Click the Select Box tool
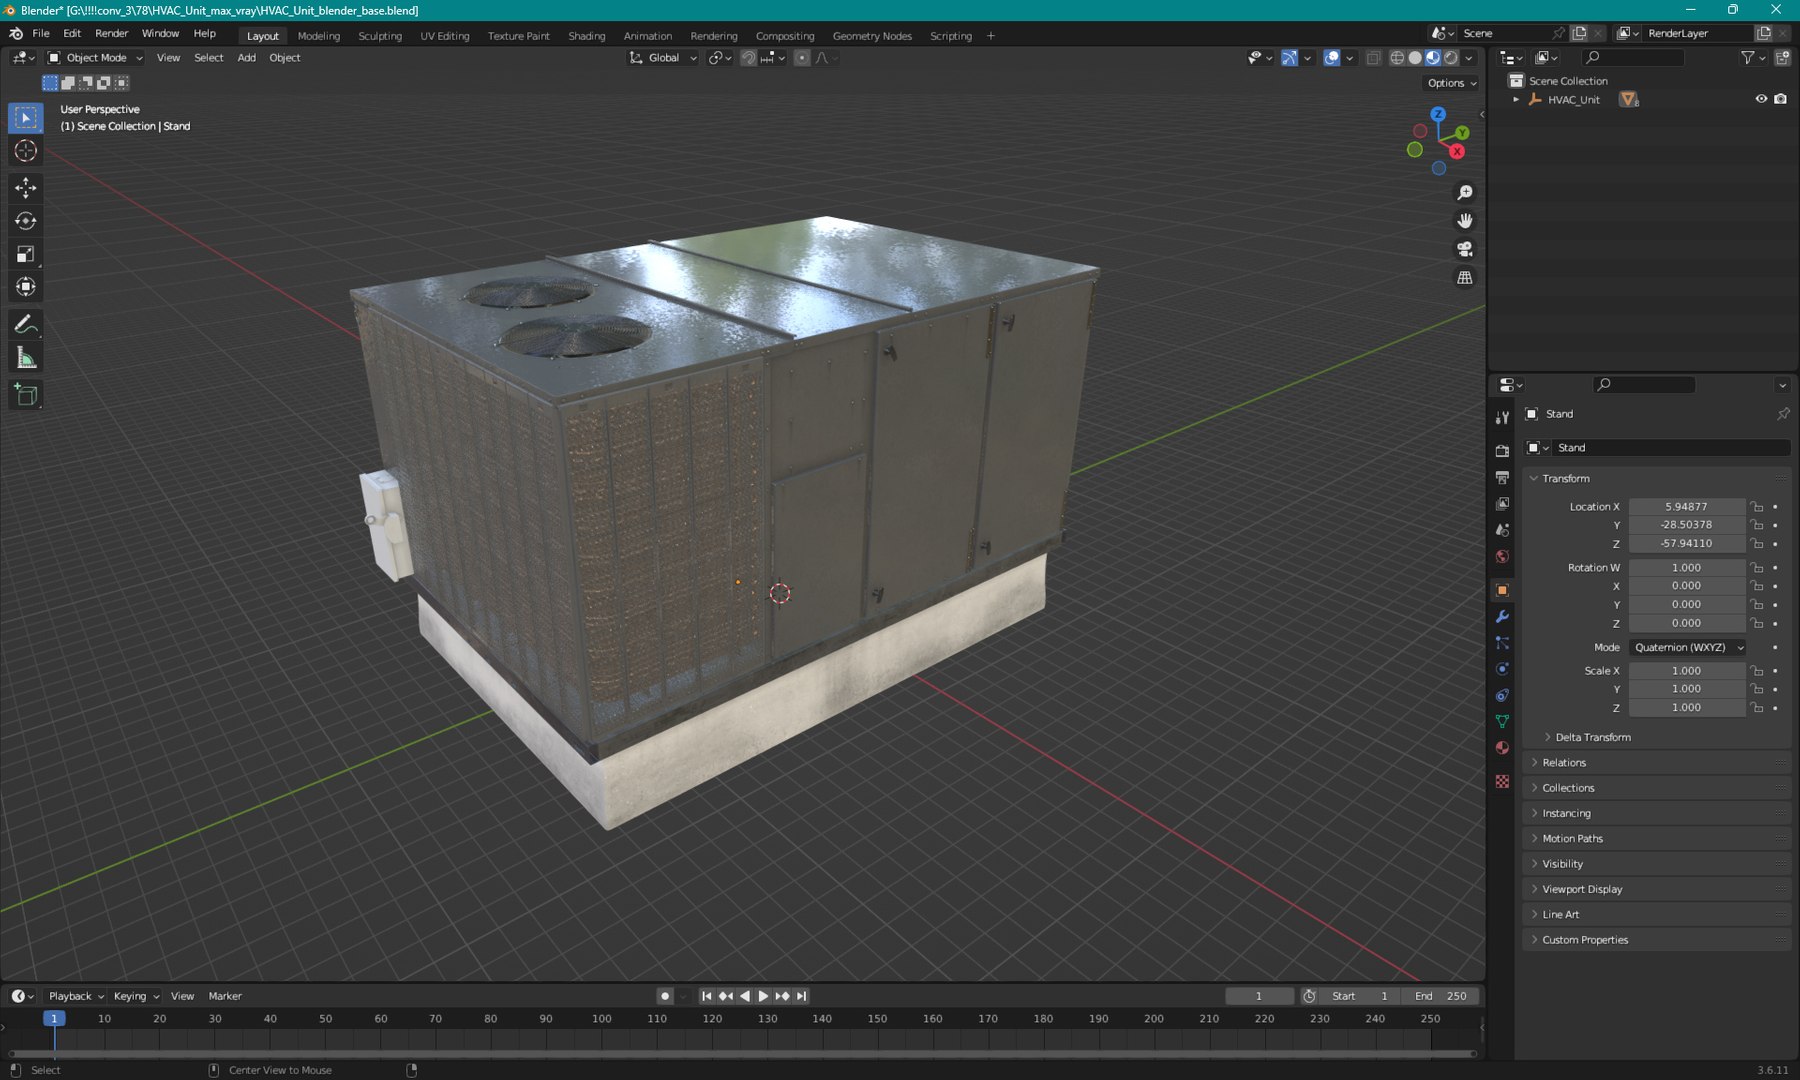 click(x=26, y=118)
